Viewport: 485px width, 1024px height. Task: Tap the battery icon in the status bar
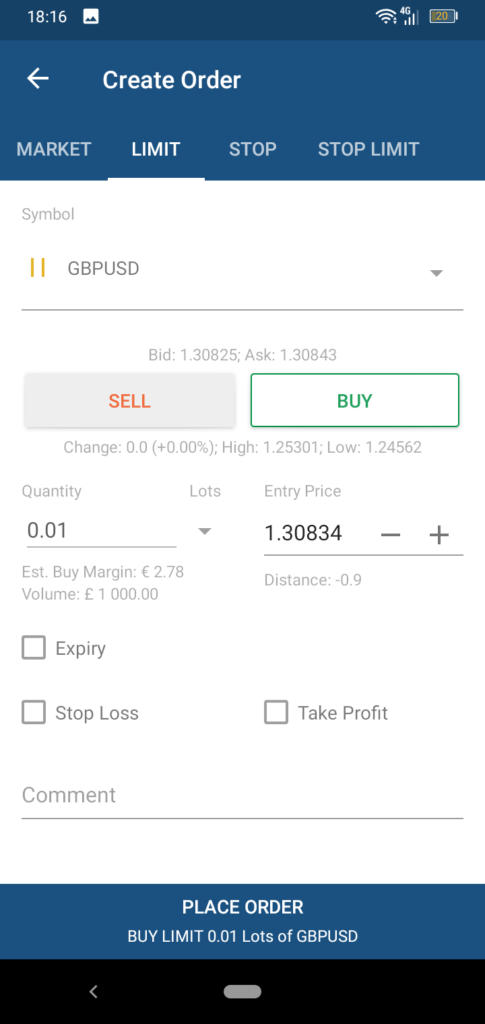tap(443, 17)
